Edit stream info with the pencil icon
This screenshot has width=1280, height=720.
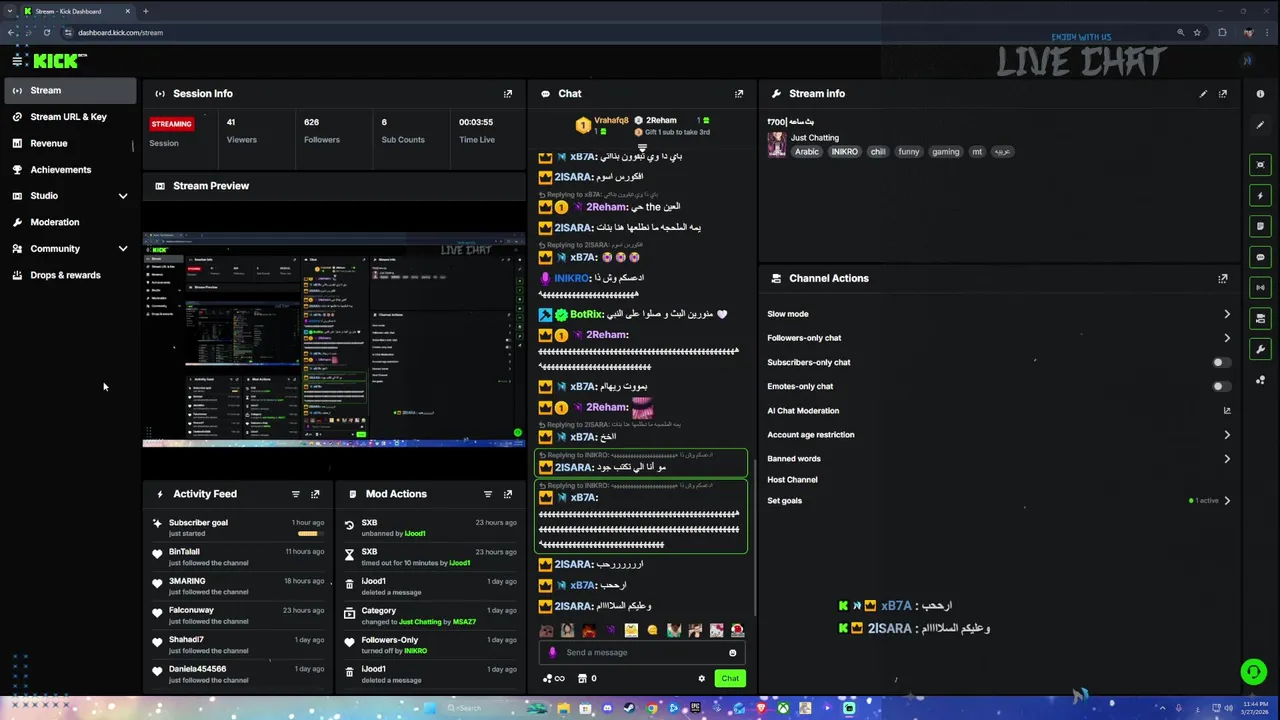click(x=1203, y=94)
